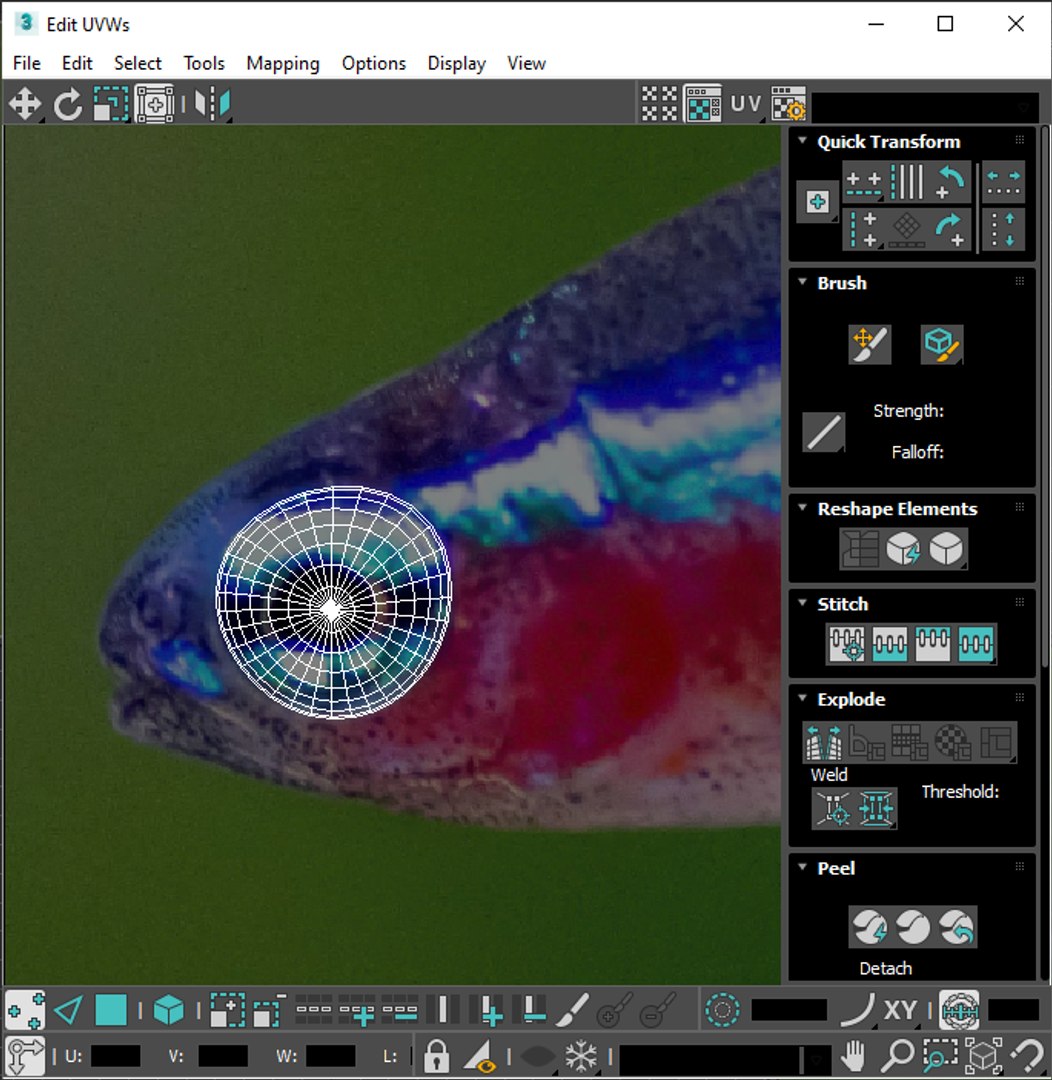
Task: Toggle Peel Mode icon
Action: pyautogui.click(x=913, y=927)
